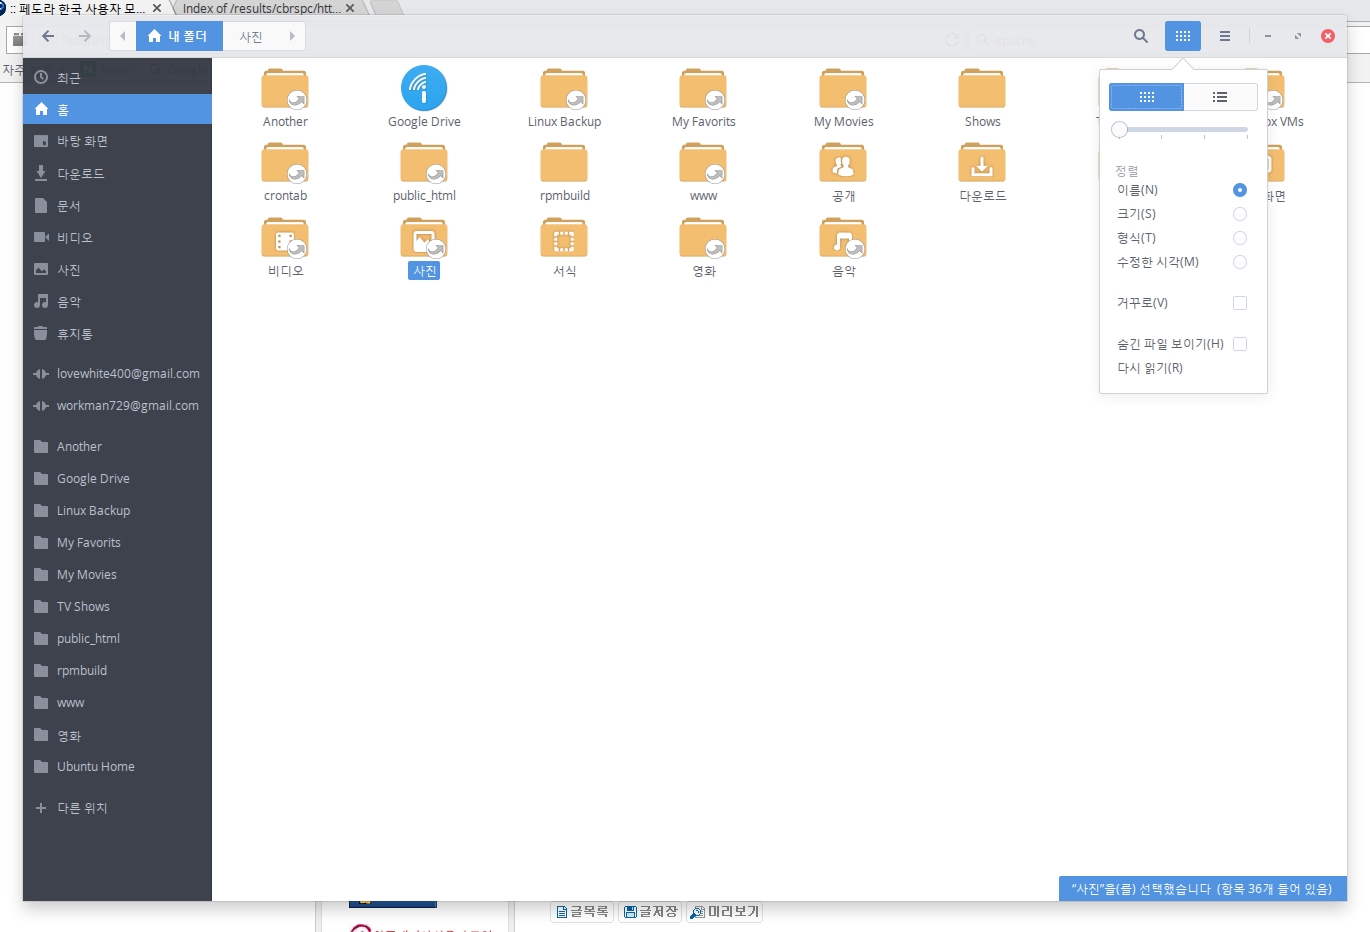Select the www folder icon in file area
This screenshot has height=932, width=1370.
click(x=703, y=163)
